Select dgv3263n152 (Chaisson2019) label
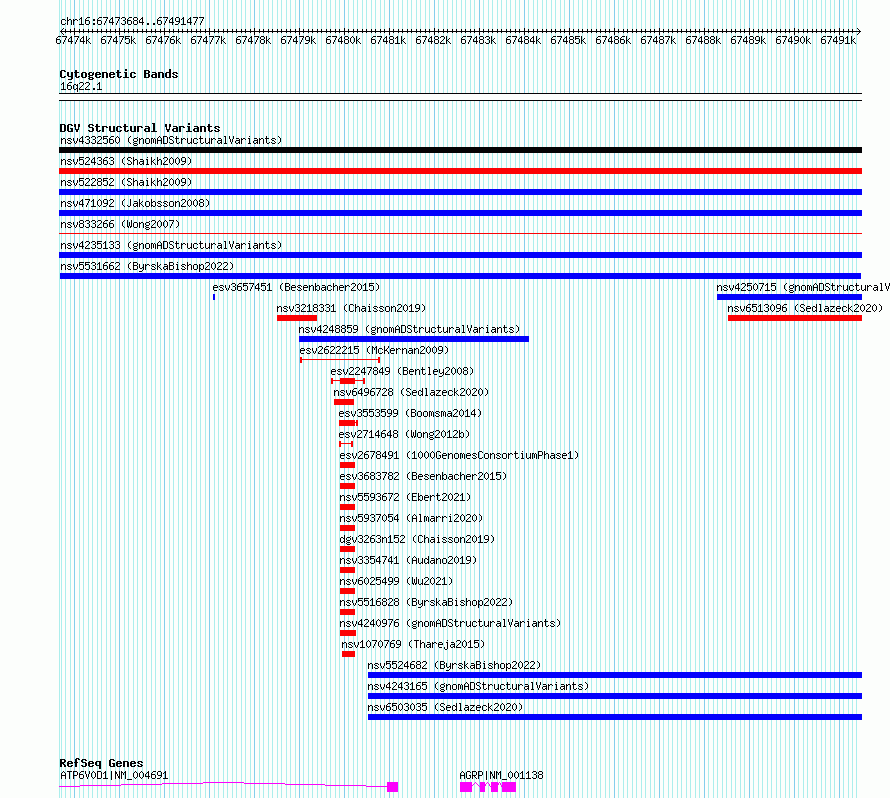Image resolution: width=890 pixels, height=798 pixels. click(417, 539)
